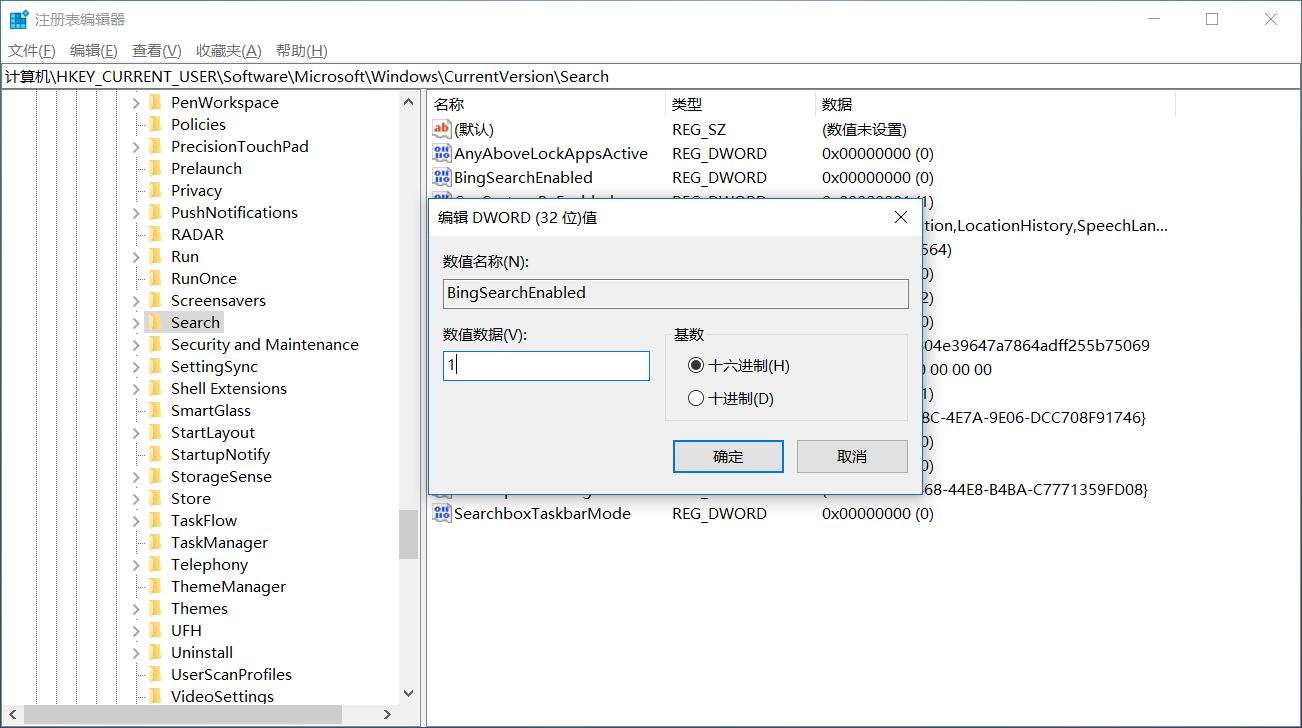Click the Themes folder icon

click(157, 608)
